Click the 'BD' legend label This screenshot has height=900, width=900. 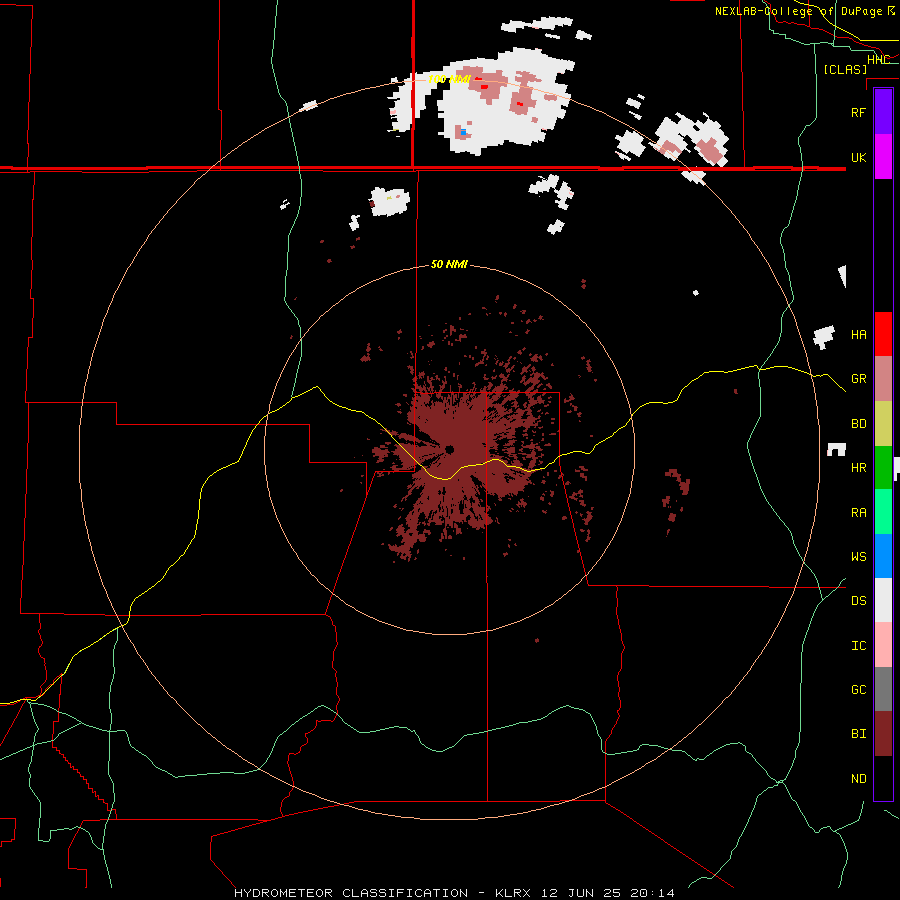tap(858, 424)
